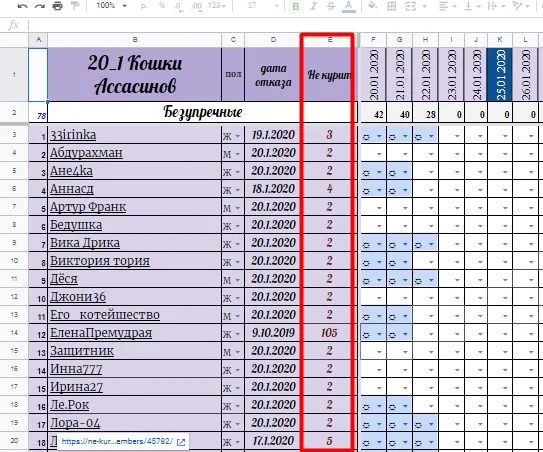
Task: Open the zoom 100% dropdown
Action: coord(112,6)
